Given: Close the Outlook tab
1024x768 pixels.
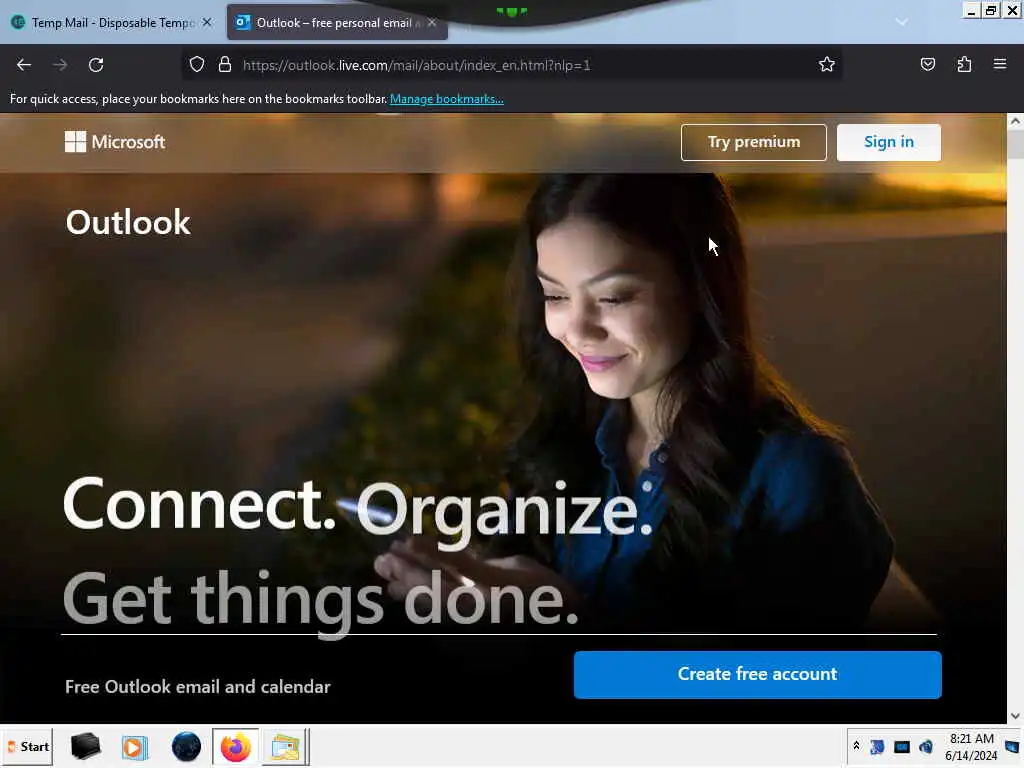Looking at the screenshot, I should pyautogui.click(x=432, y=22).
